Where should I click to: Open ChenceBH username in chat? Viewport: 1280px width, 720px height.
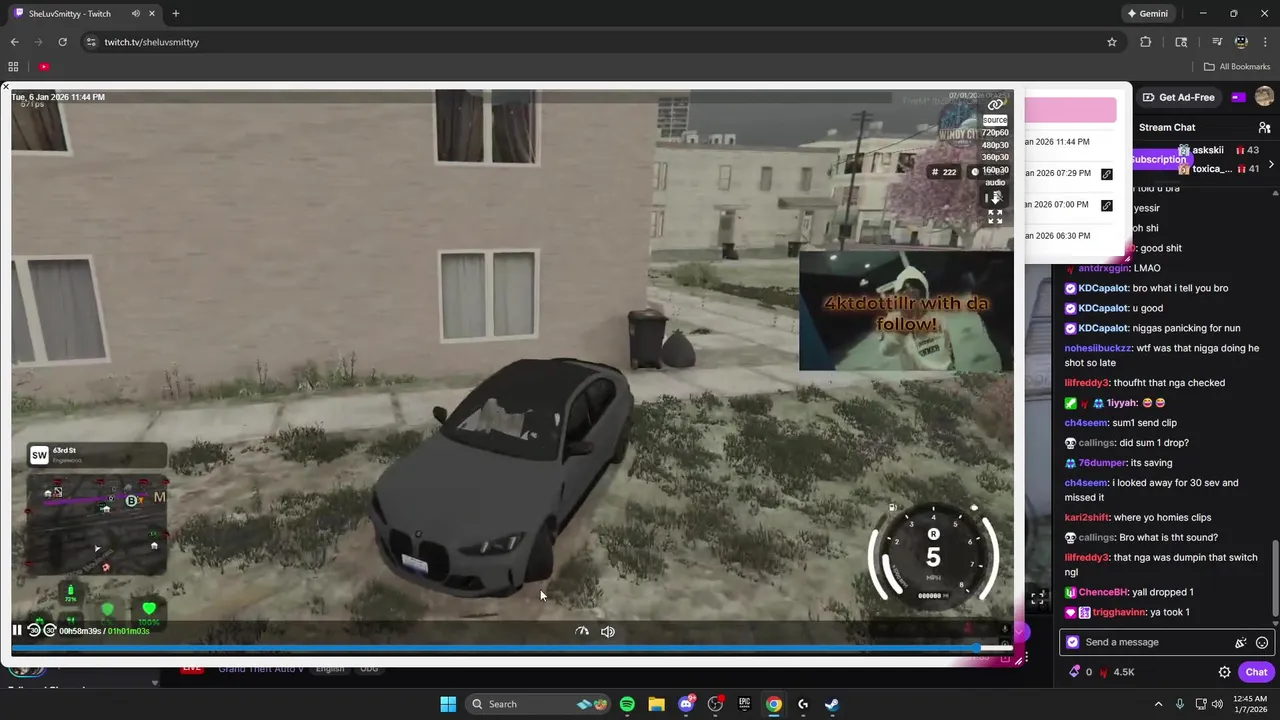1105,592
